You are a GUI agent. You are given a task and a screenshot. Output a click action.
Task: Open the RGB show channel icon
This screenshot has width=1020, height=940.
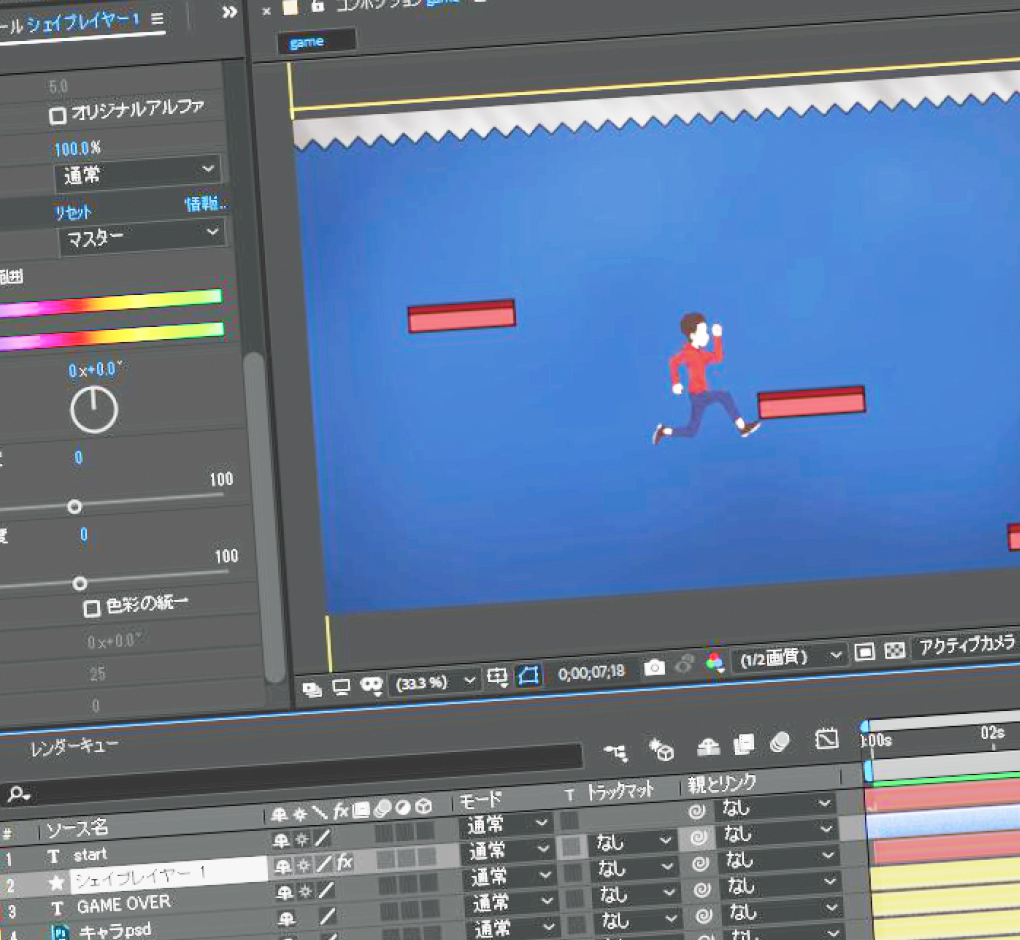(714, 663)
